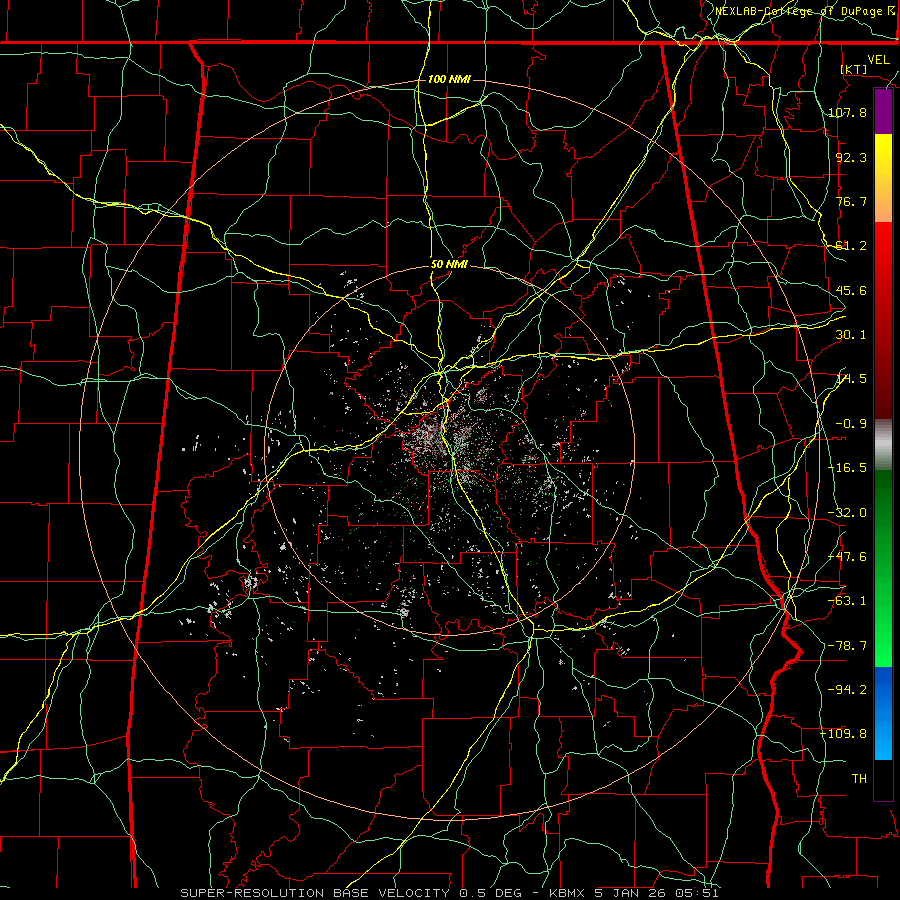Click the -94.2 velocity scale value

tap(847, 690)
